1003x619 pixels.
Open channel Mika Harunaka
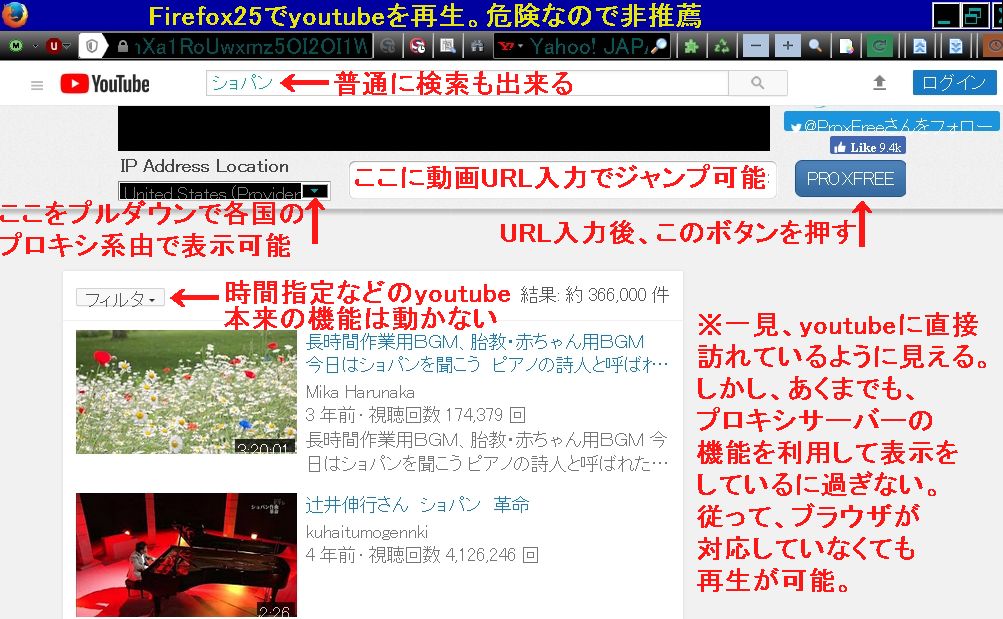tap(360, 392)
